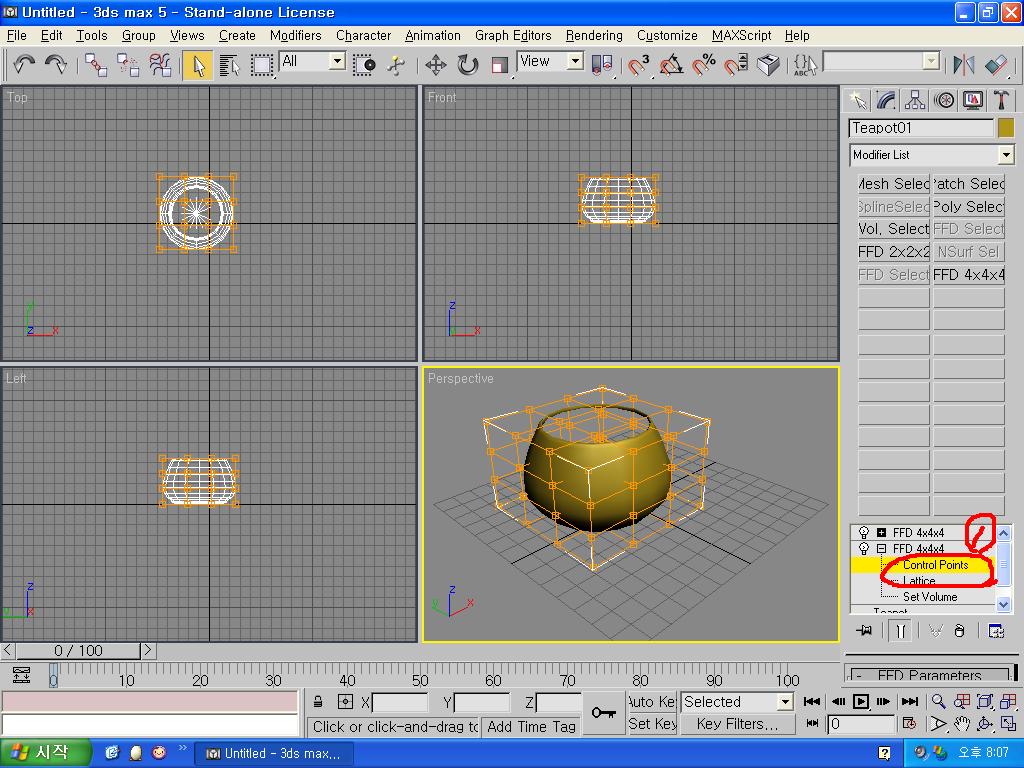
Task: Switch to the Select and Rotate tool
Action: [x=468, y=65]
